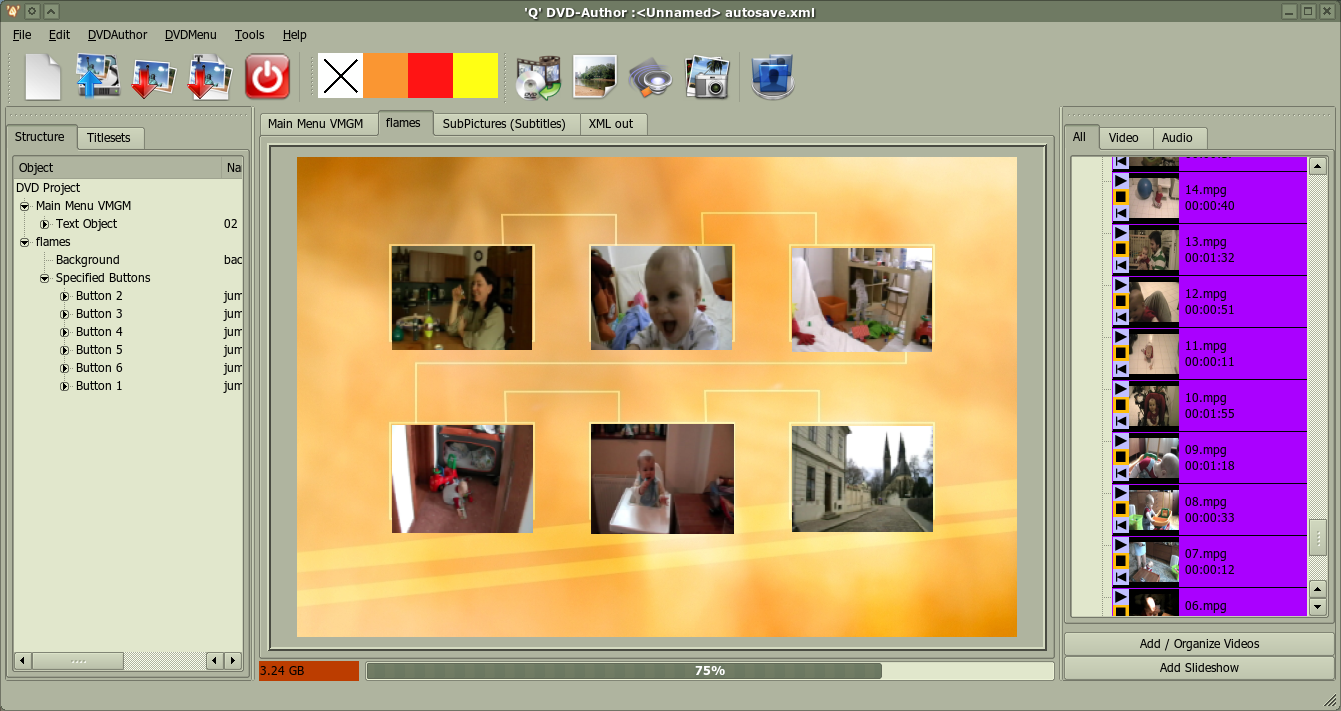Expand the Button 3 tree node

[x=65, y=314]
